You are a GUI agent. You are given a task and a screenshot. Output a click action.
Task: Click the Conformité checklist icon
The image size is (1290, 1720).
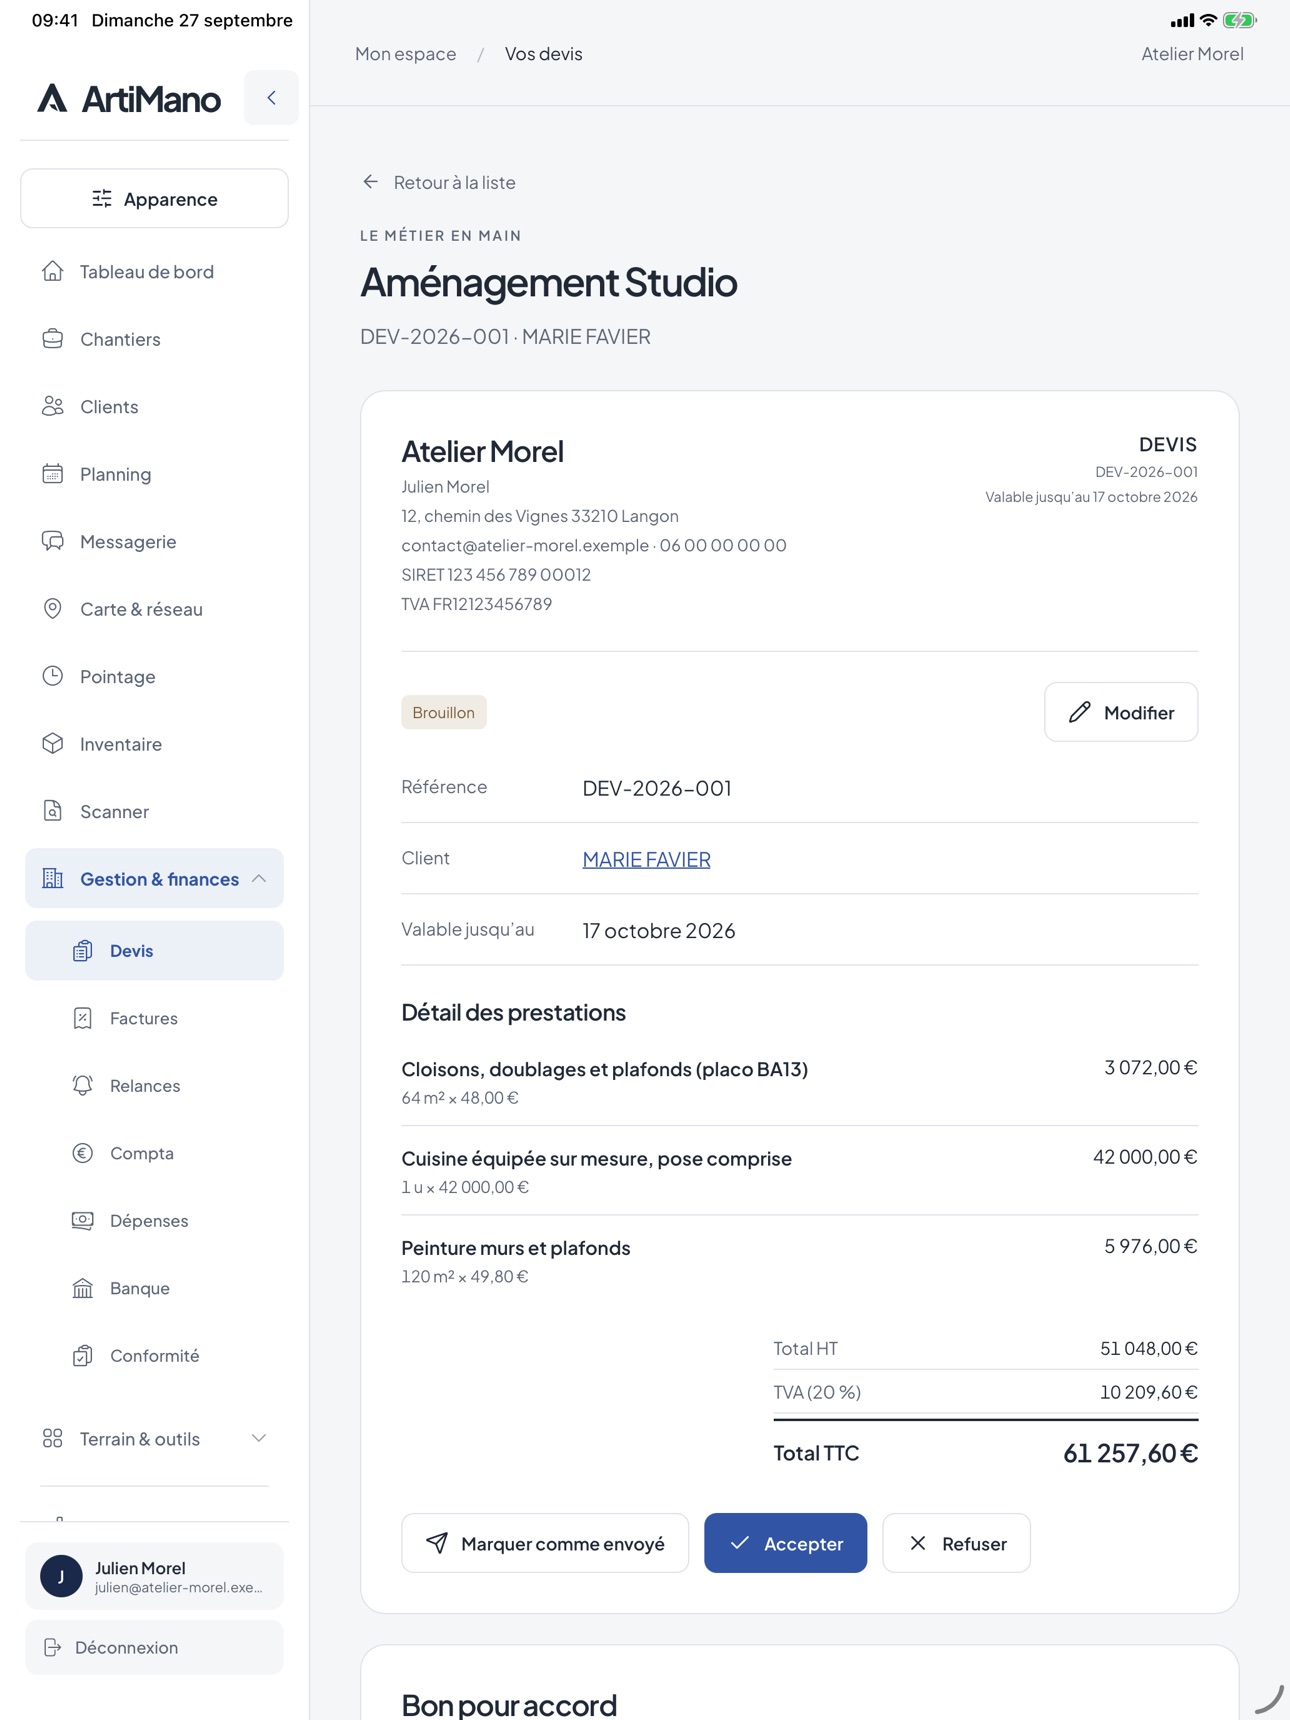[x=83, y=1356]
